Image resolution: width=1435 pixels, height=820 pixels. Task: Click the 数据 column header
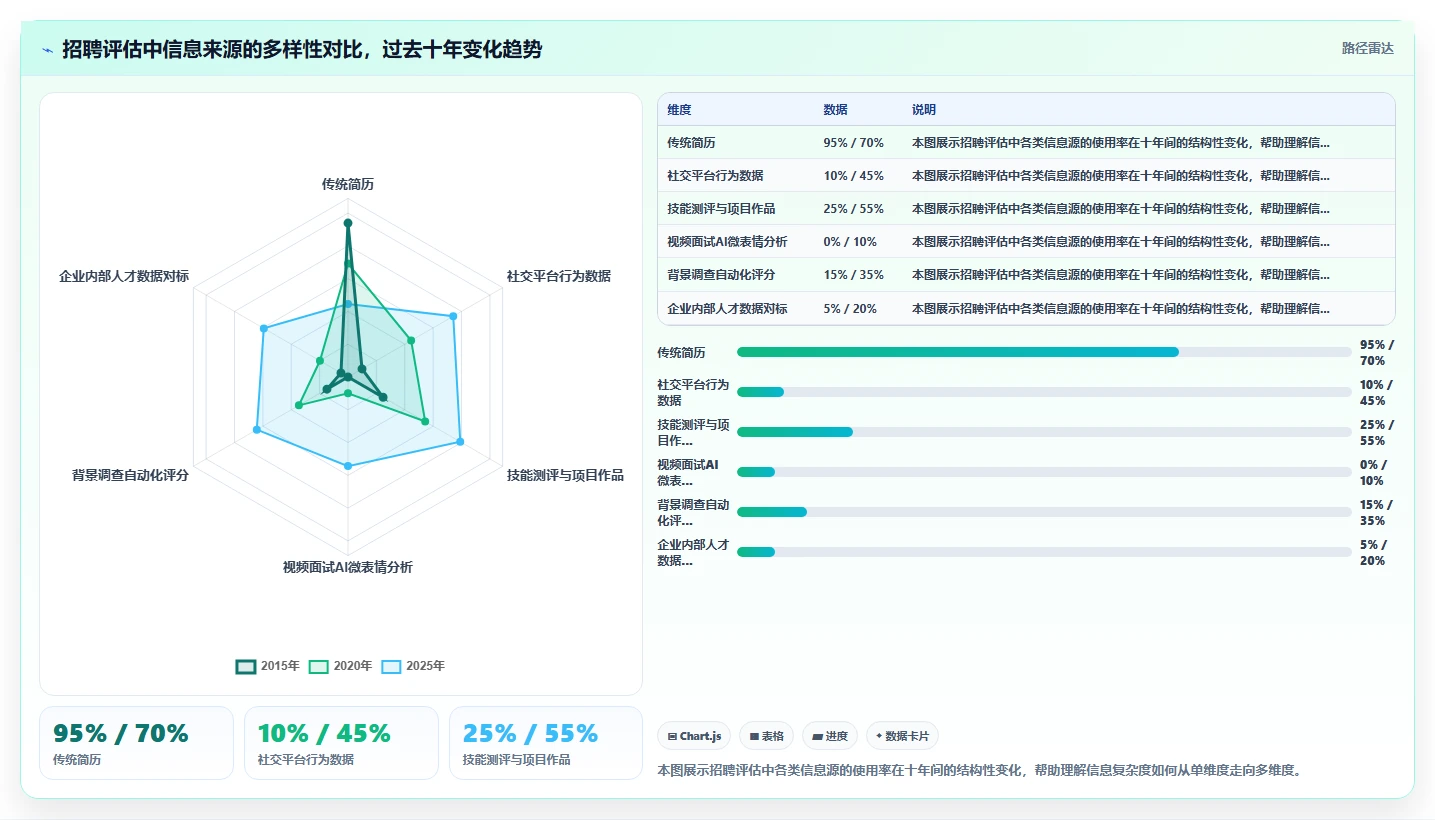[835, 110]
